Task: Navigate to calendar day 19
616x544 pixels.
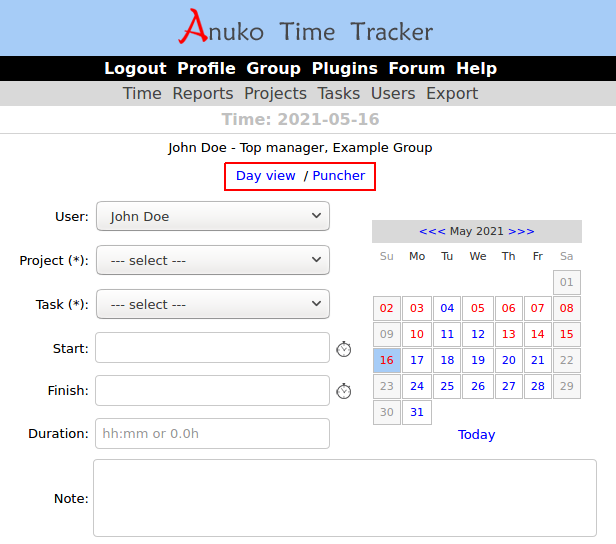Action: pos(478,360)
